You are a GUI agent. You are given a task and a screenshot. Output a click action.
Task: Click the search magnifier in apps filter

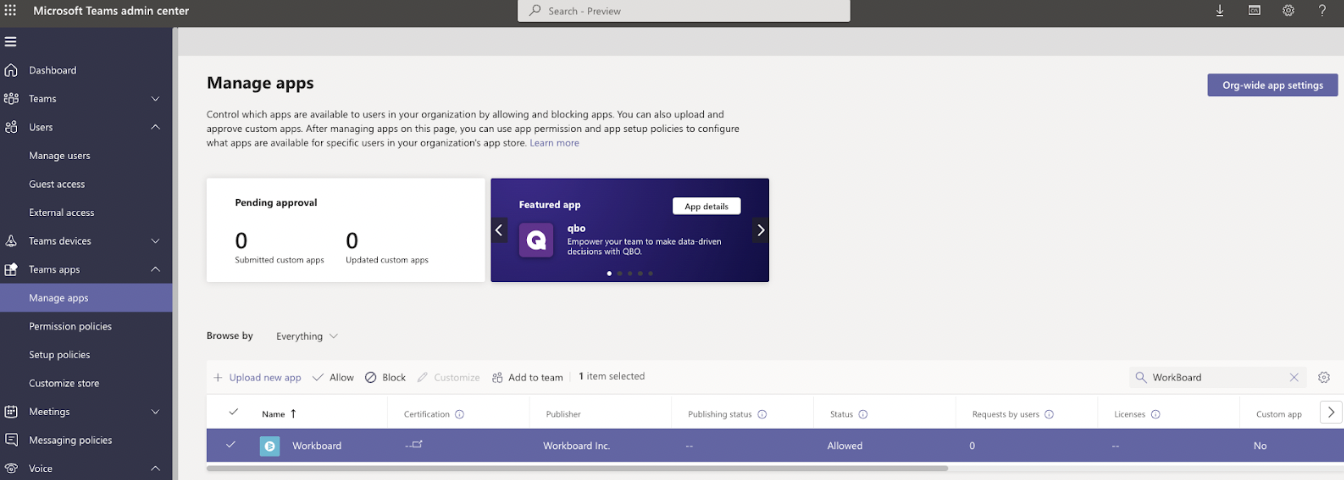1141,377
